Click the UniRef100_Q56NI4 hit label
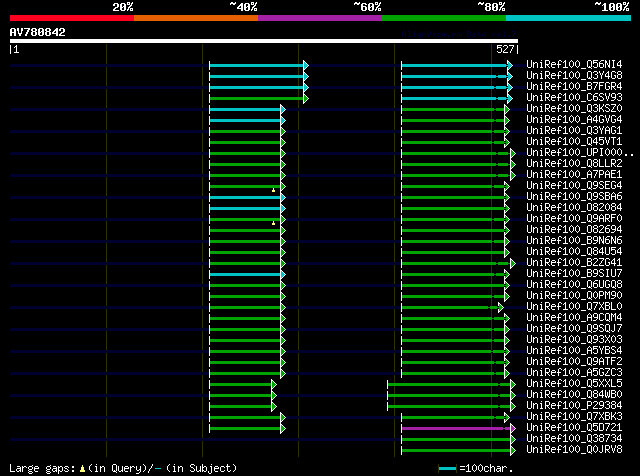640x476 pixels. tap(574, 65)
